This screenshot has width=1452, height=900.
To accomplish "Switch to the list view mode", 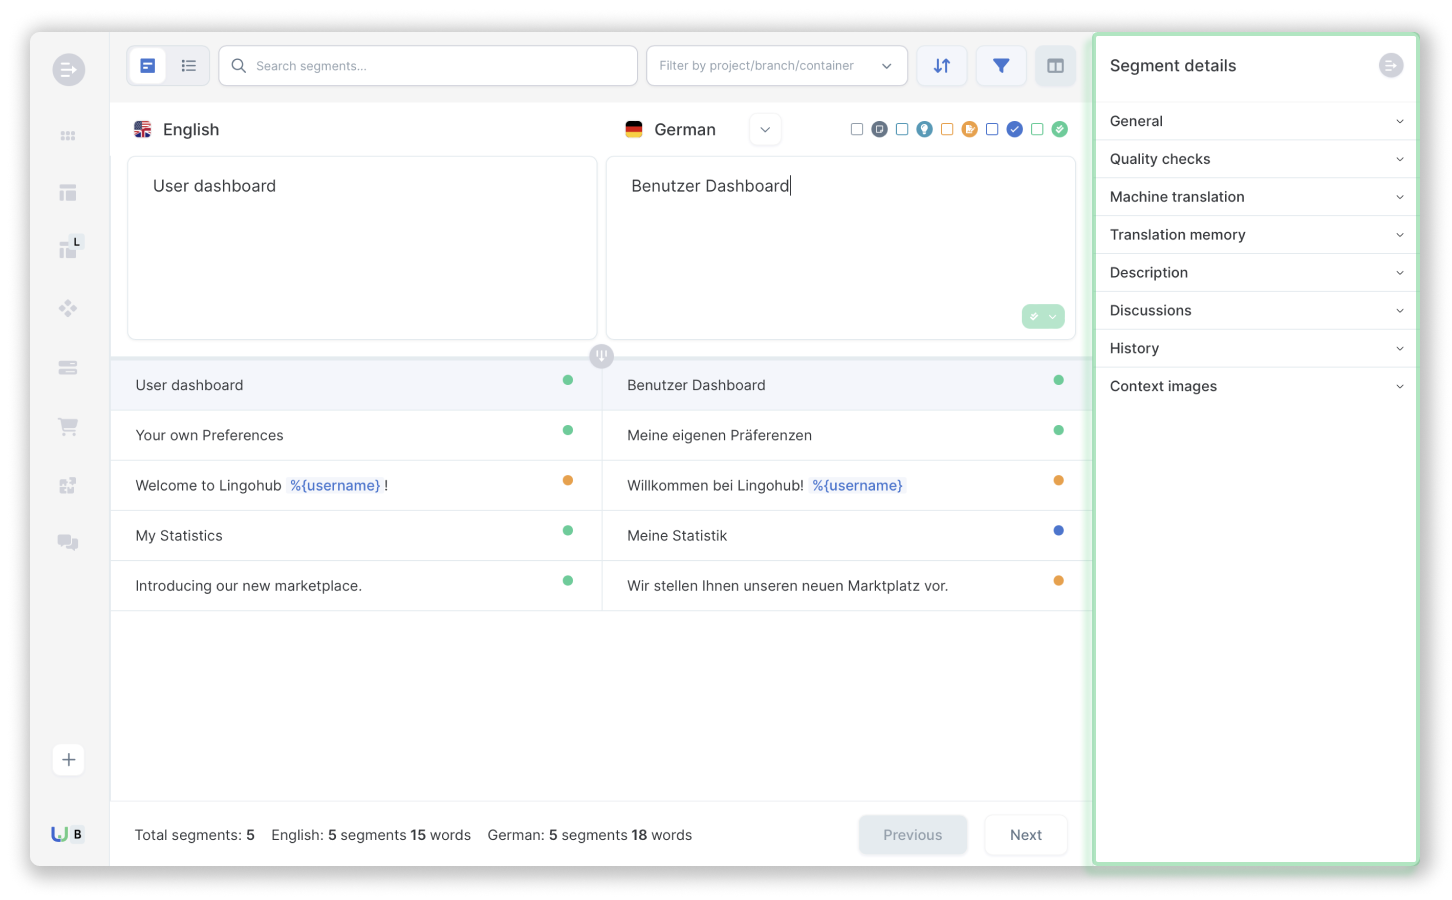I will coord(188,66).
